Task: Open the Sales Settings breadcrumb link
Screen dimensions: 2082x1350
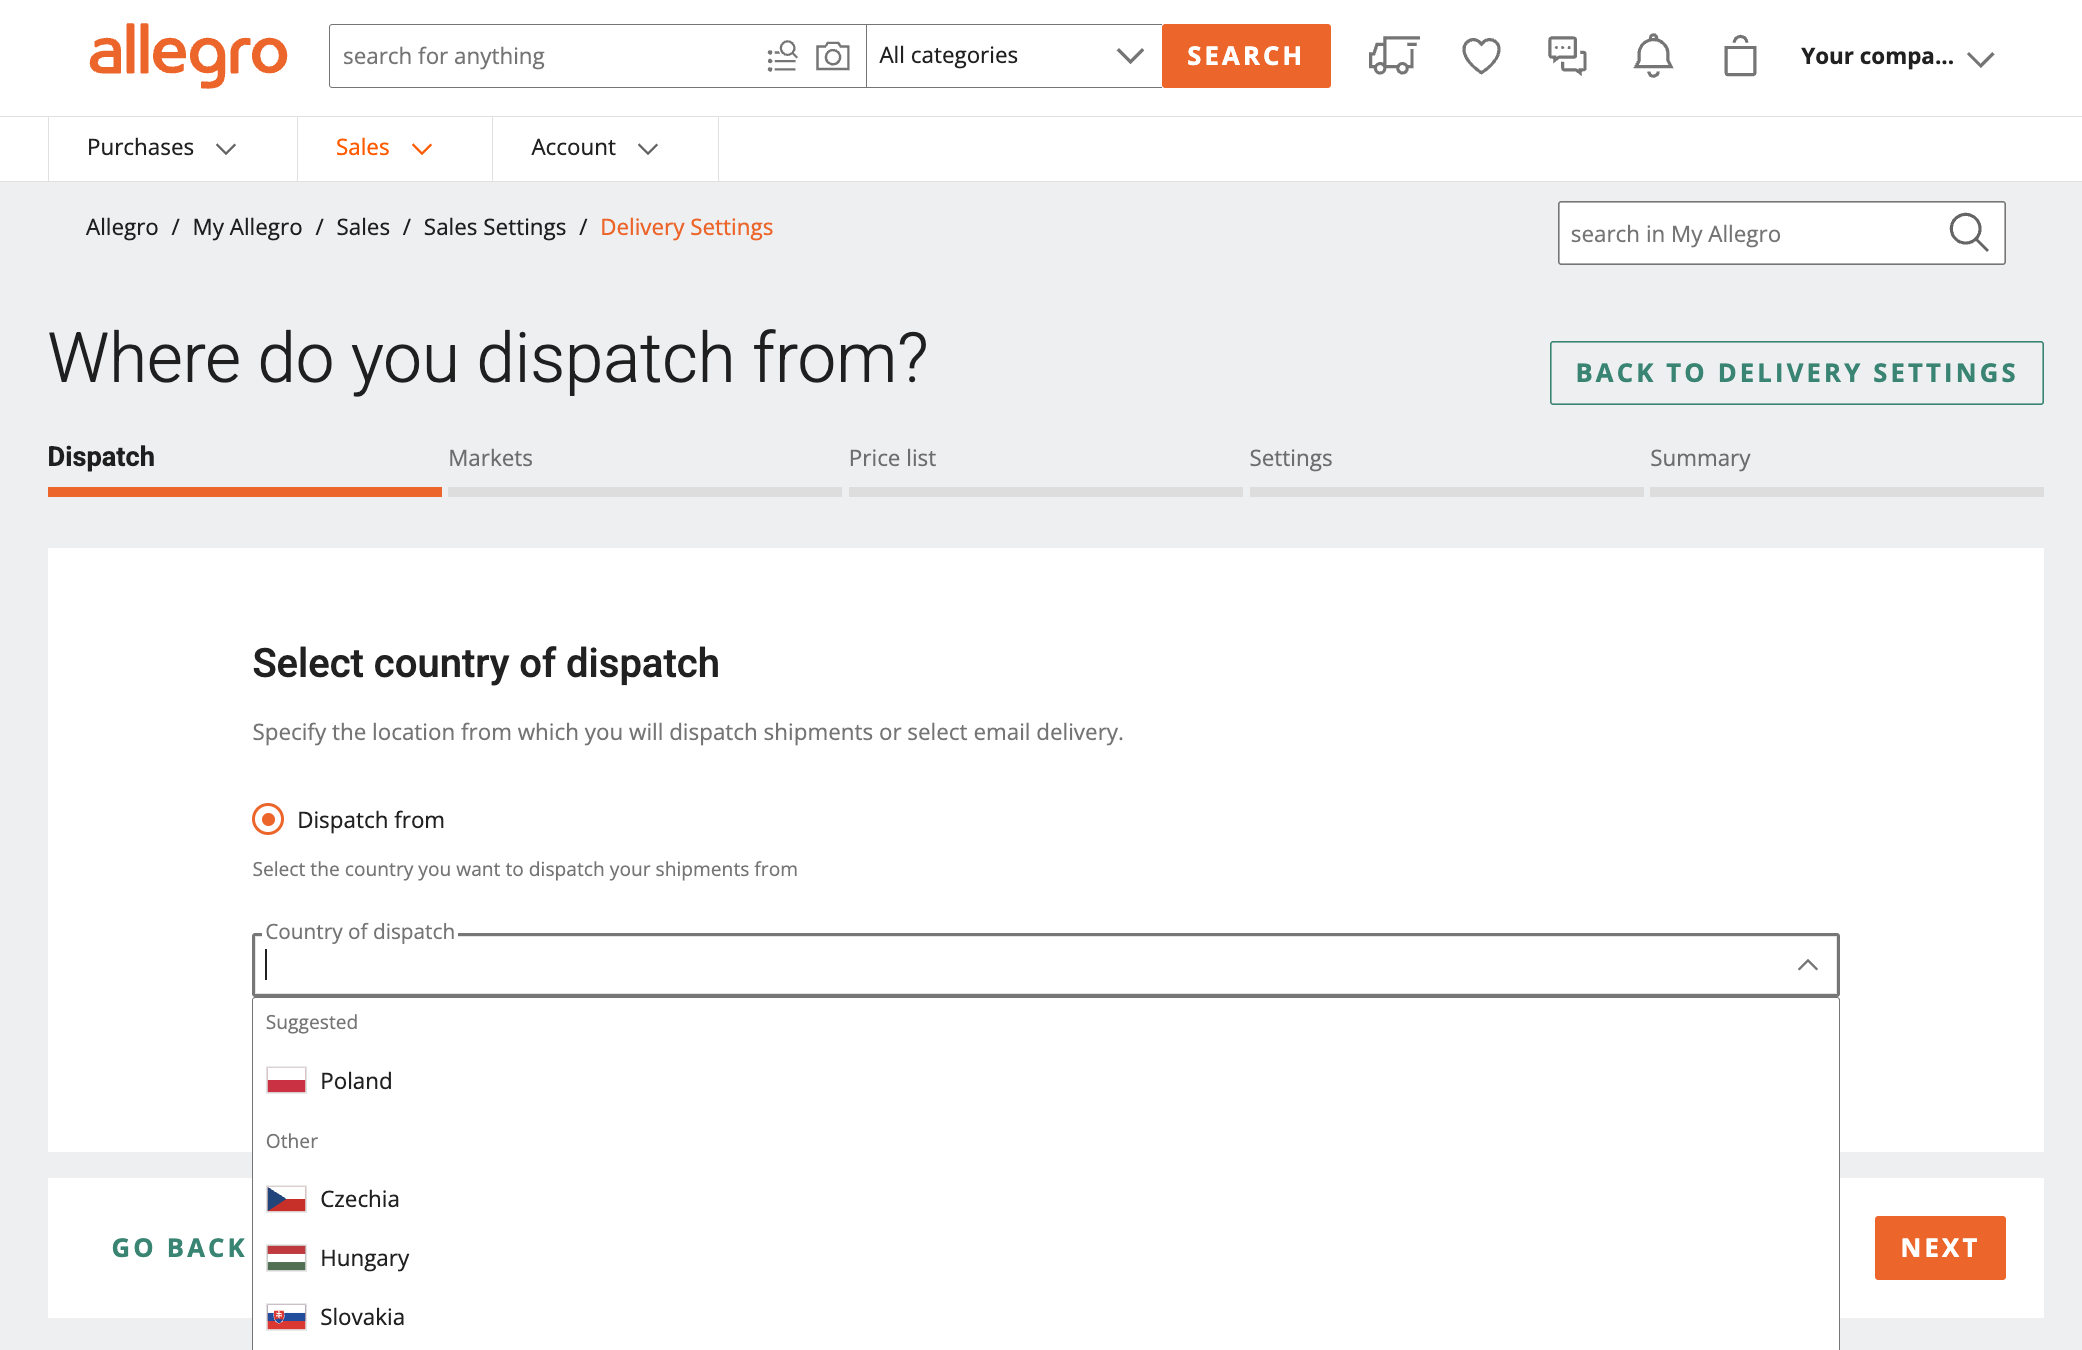Action: (495, 227)
